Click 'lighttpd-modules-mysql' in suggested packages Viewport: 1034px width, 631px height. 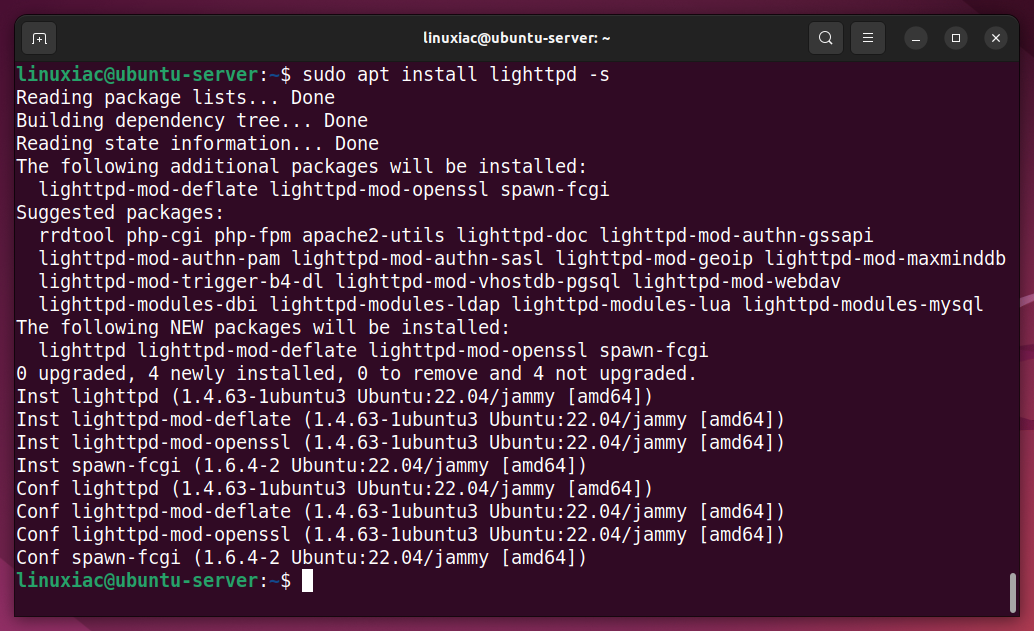[x=863, y=305]
